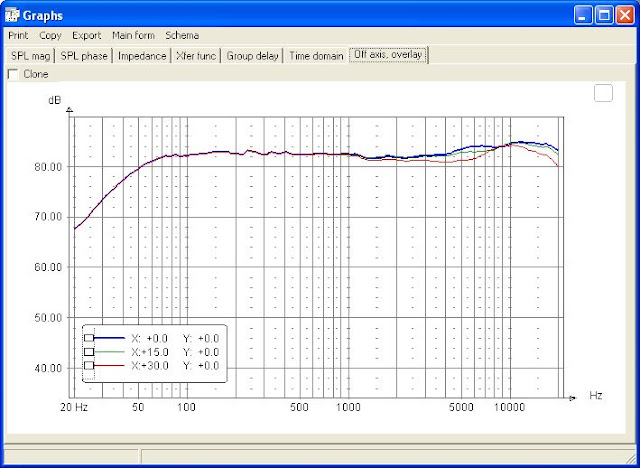Open the Schema menu

pos(182,35)
